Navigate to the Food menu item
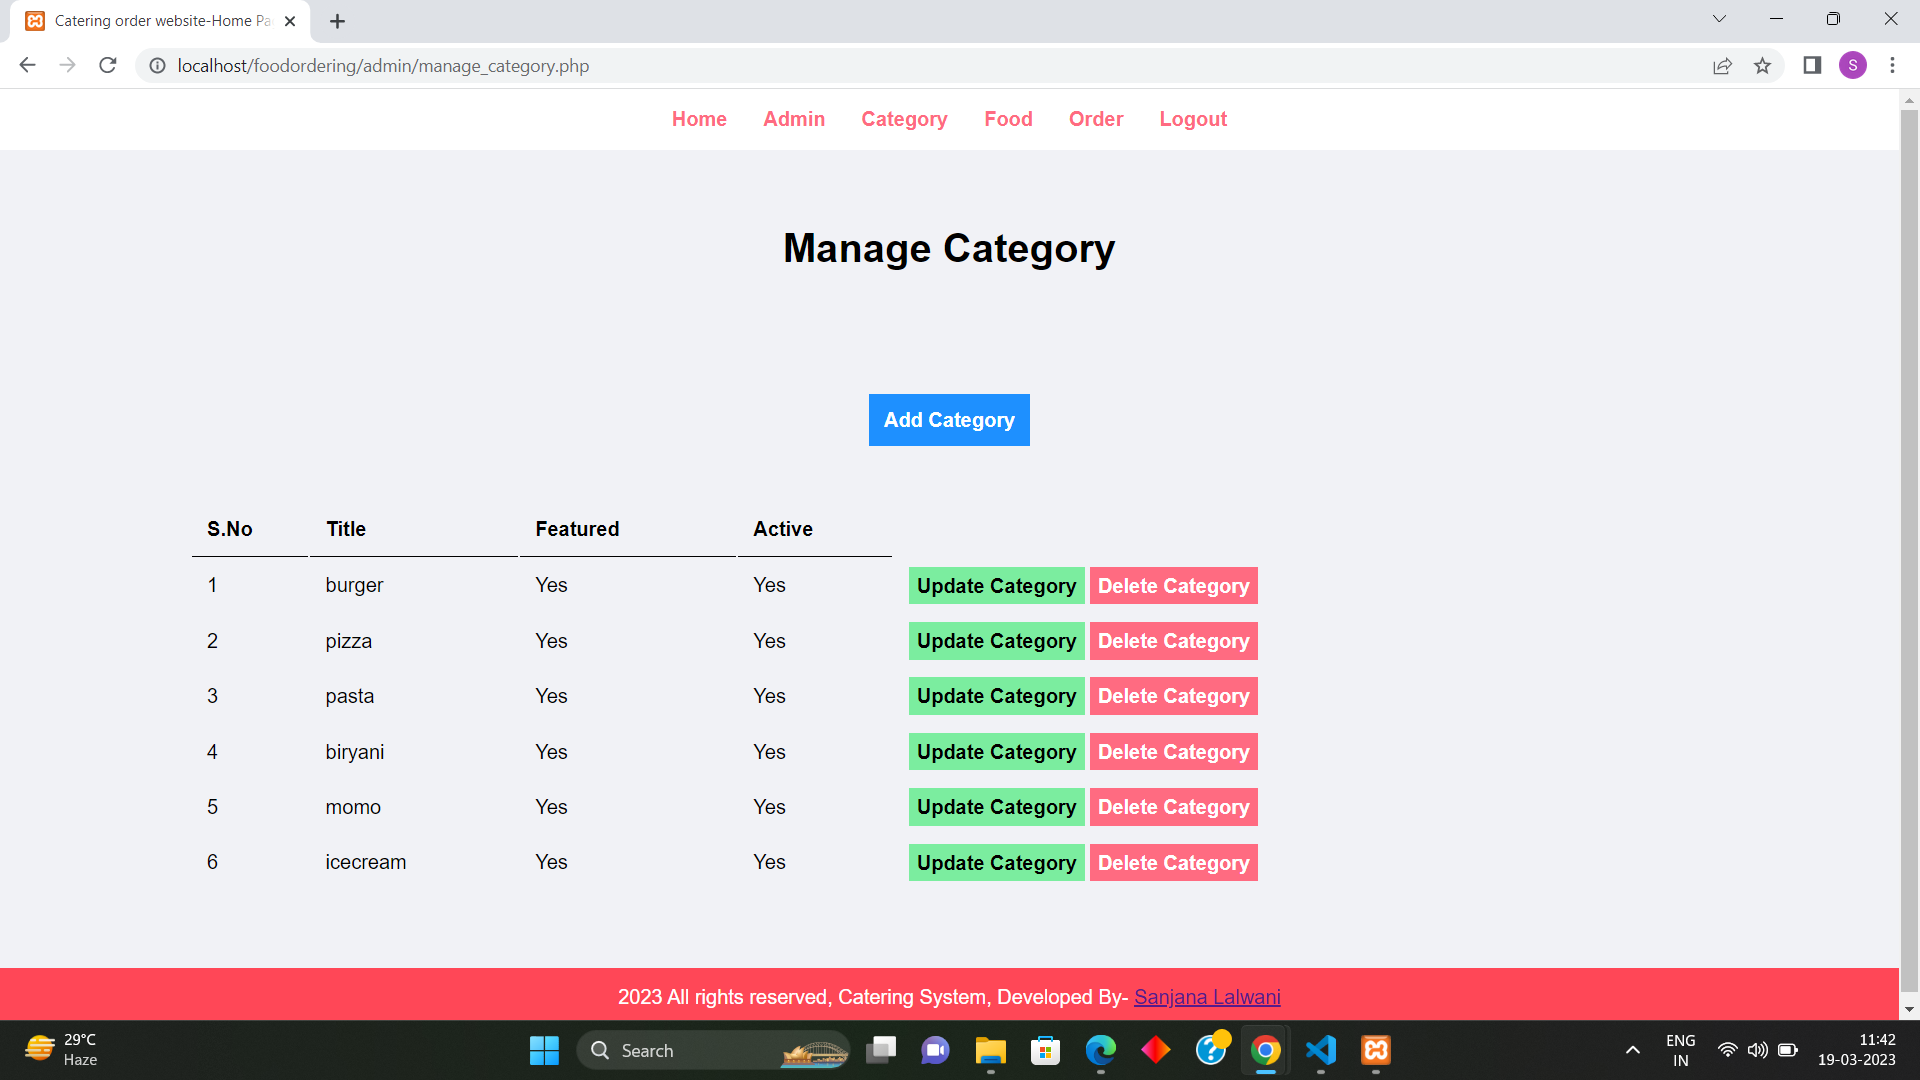Screen dimensions: 1920x1080 pos(1008,119)
